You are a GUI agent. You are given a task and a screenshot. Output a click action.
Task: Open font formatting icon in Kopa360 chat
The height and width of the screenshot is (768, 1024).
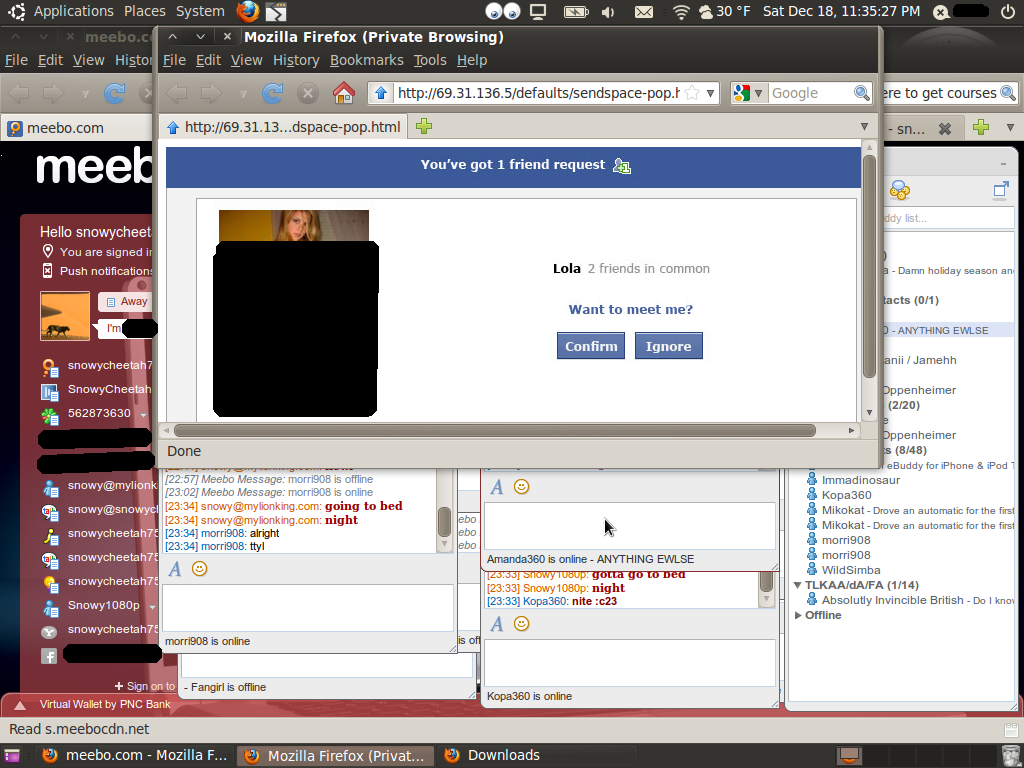(x=496, y=624)
